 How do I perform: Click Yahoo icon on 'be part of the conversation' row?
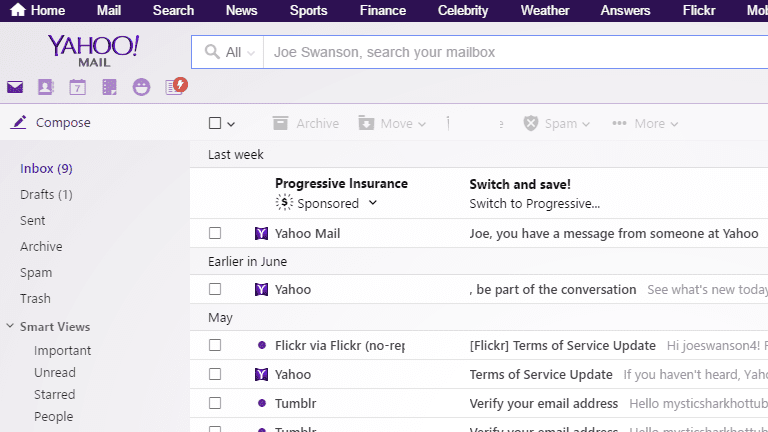click(x=262, y=289)
